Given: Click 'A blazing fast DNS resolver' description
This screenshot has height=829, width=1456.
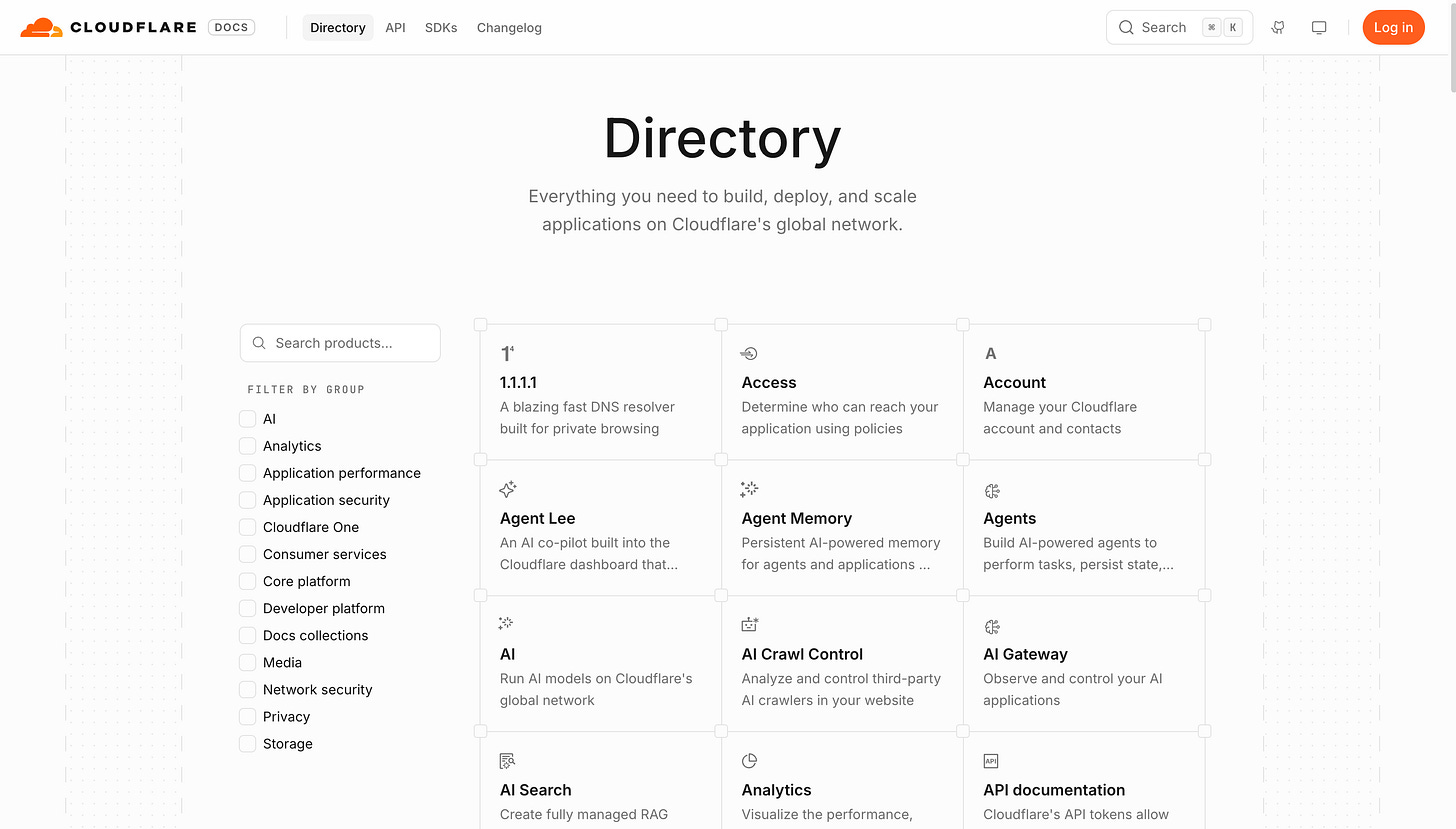Looking at the screenshot, I should pos(587,418).
